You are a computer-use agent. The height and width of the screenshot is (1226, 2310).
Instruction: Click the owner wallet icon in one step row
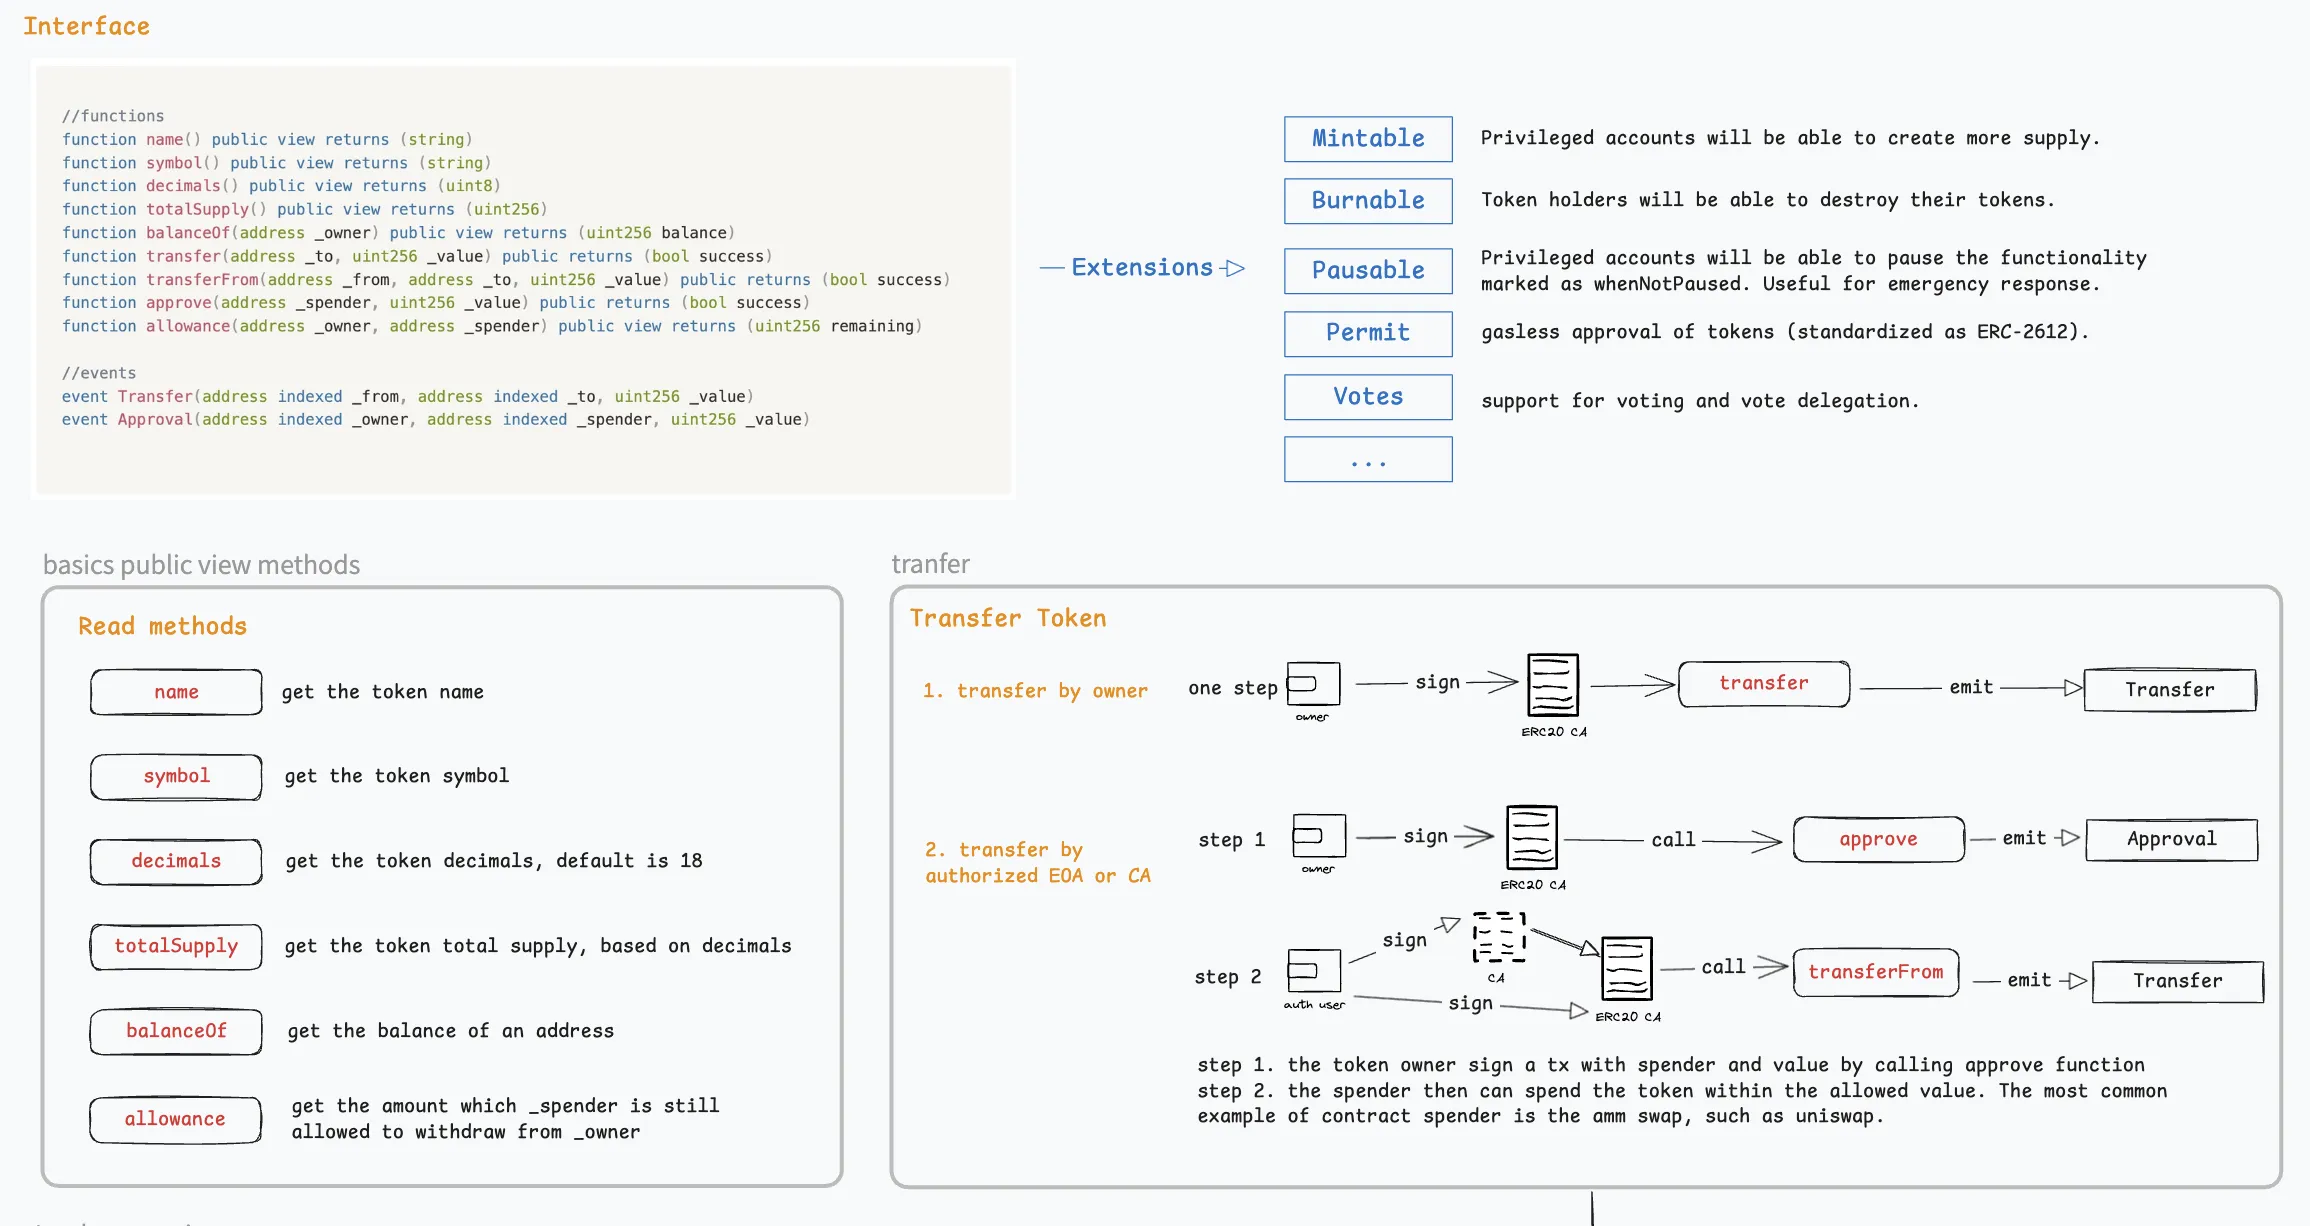coord(1313,685)
